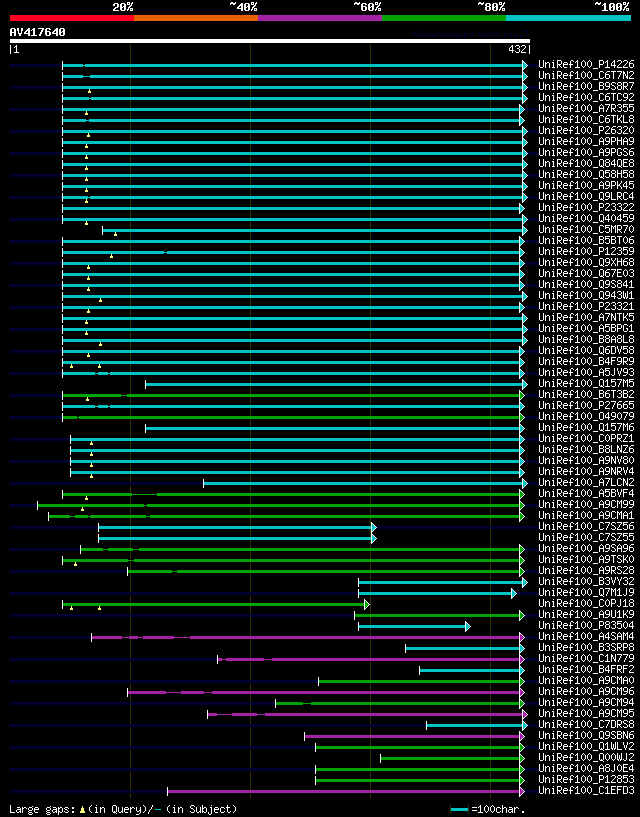This screenshot has height=817, width=640.
Task: Select the UniRef100_A9CM99 label
Action: [586, 504]
